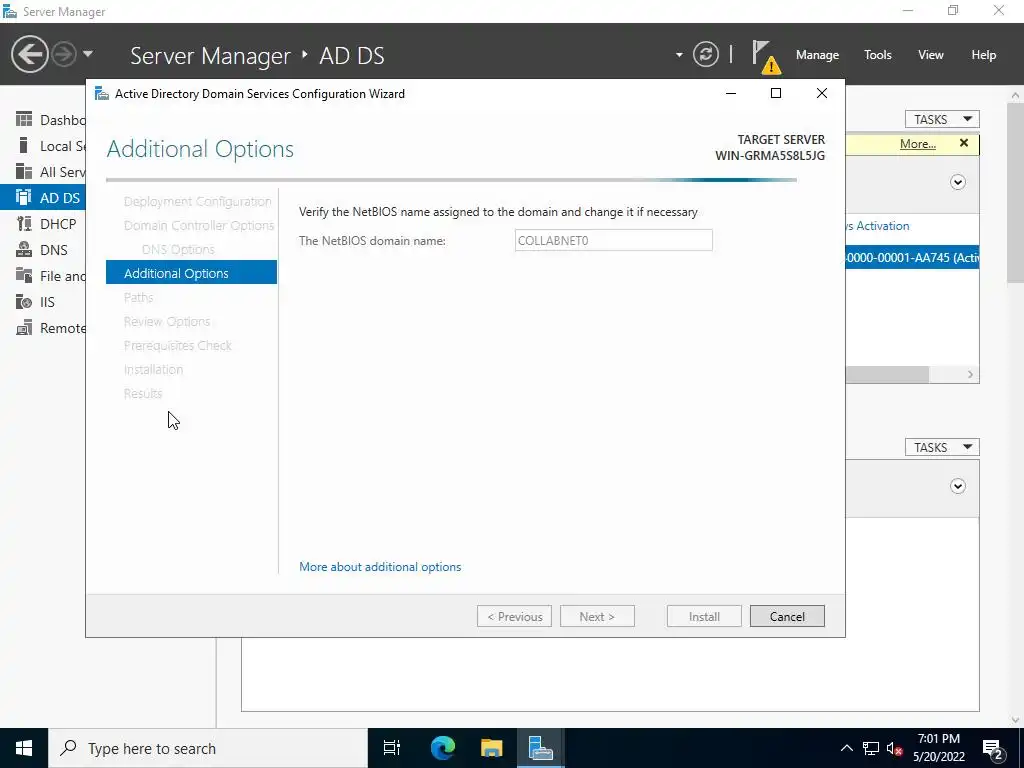Click the muted volume icon

[895, 748]
